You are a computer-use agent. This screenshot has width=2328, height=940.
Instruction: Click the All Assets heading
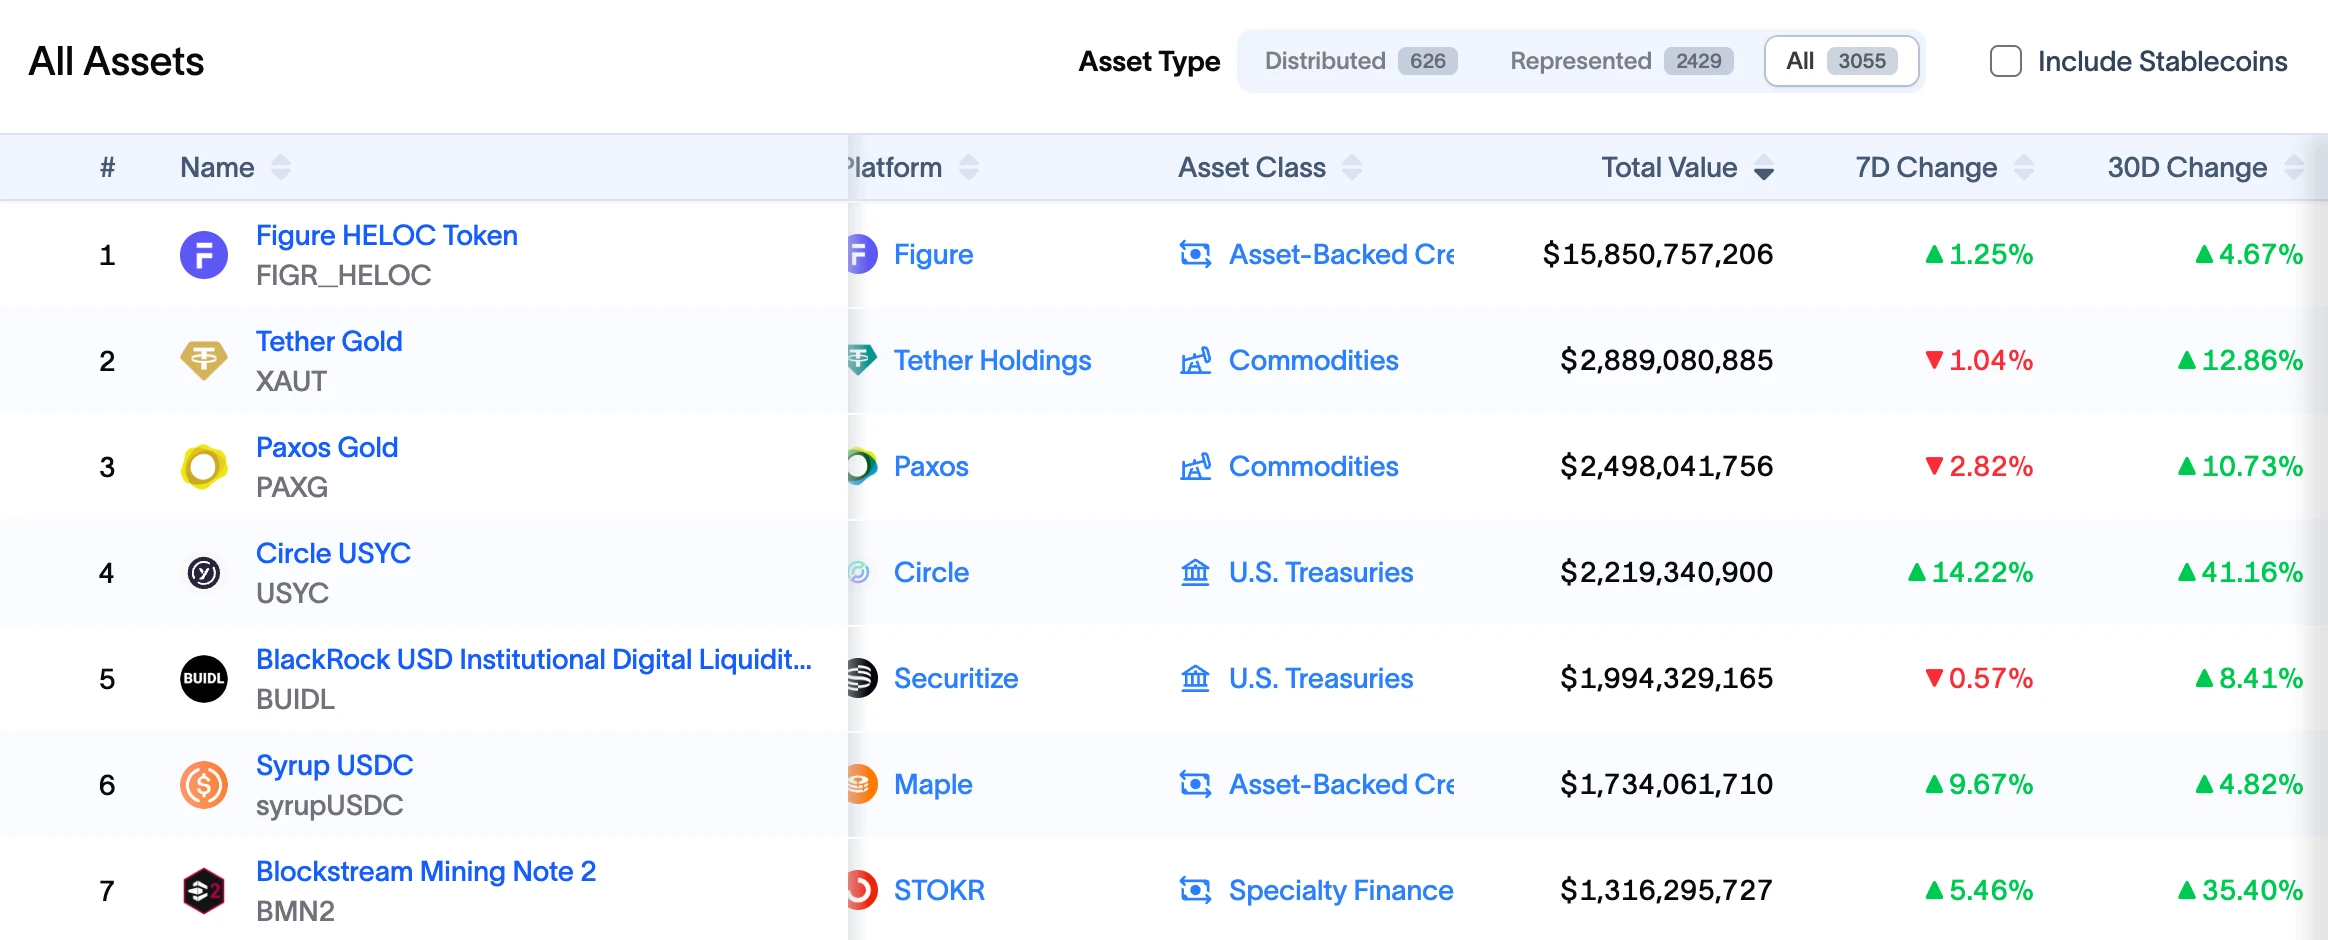pos(117,61)
